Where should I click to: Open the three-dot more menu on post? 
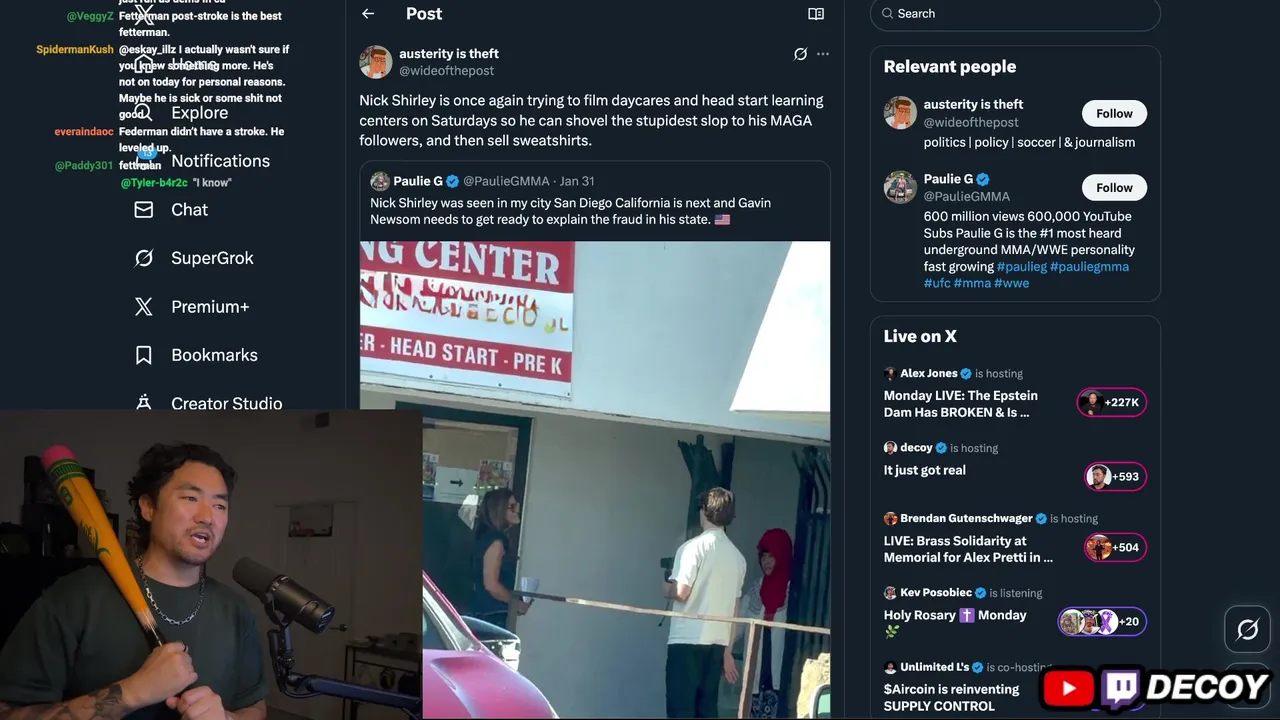tap(823, 54)
